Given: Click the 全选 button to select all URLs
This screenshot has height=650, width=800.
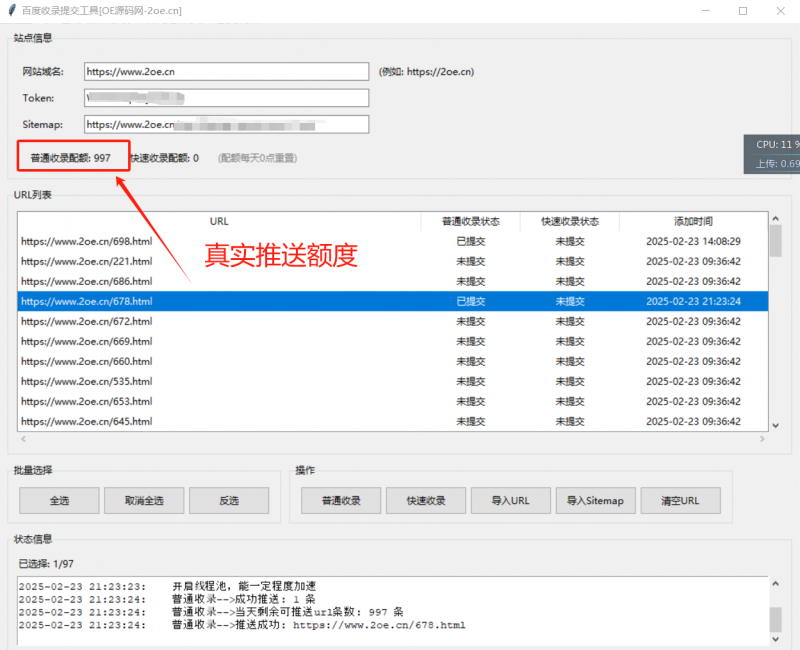Looking at the screenshot, I should 58,500.
